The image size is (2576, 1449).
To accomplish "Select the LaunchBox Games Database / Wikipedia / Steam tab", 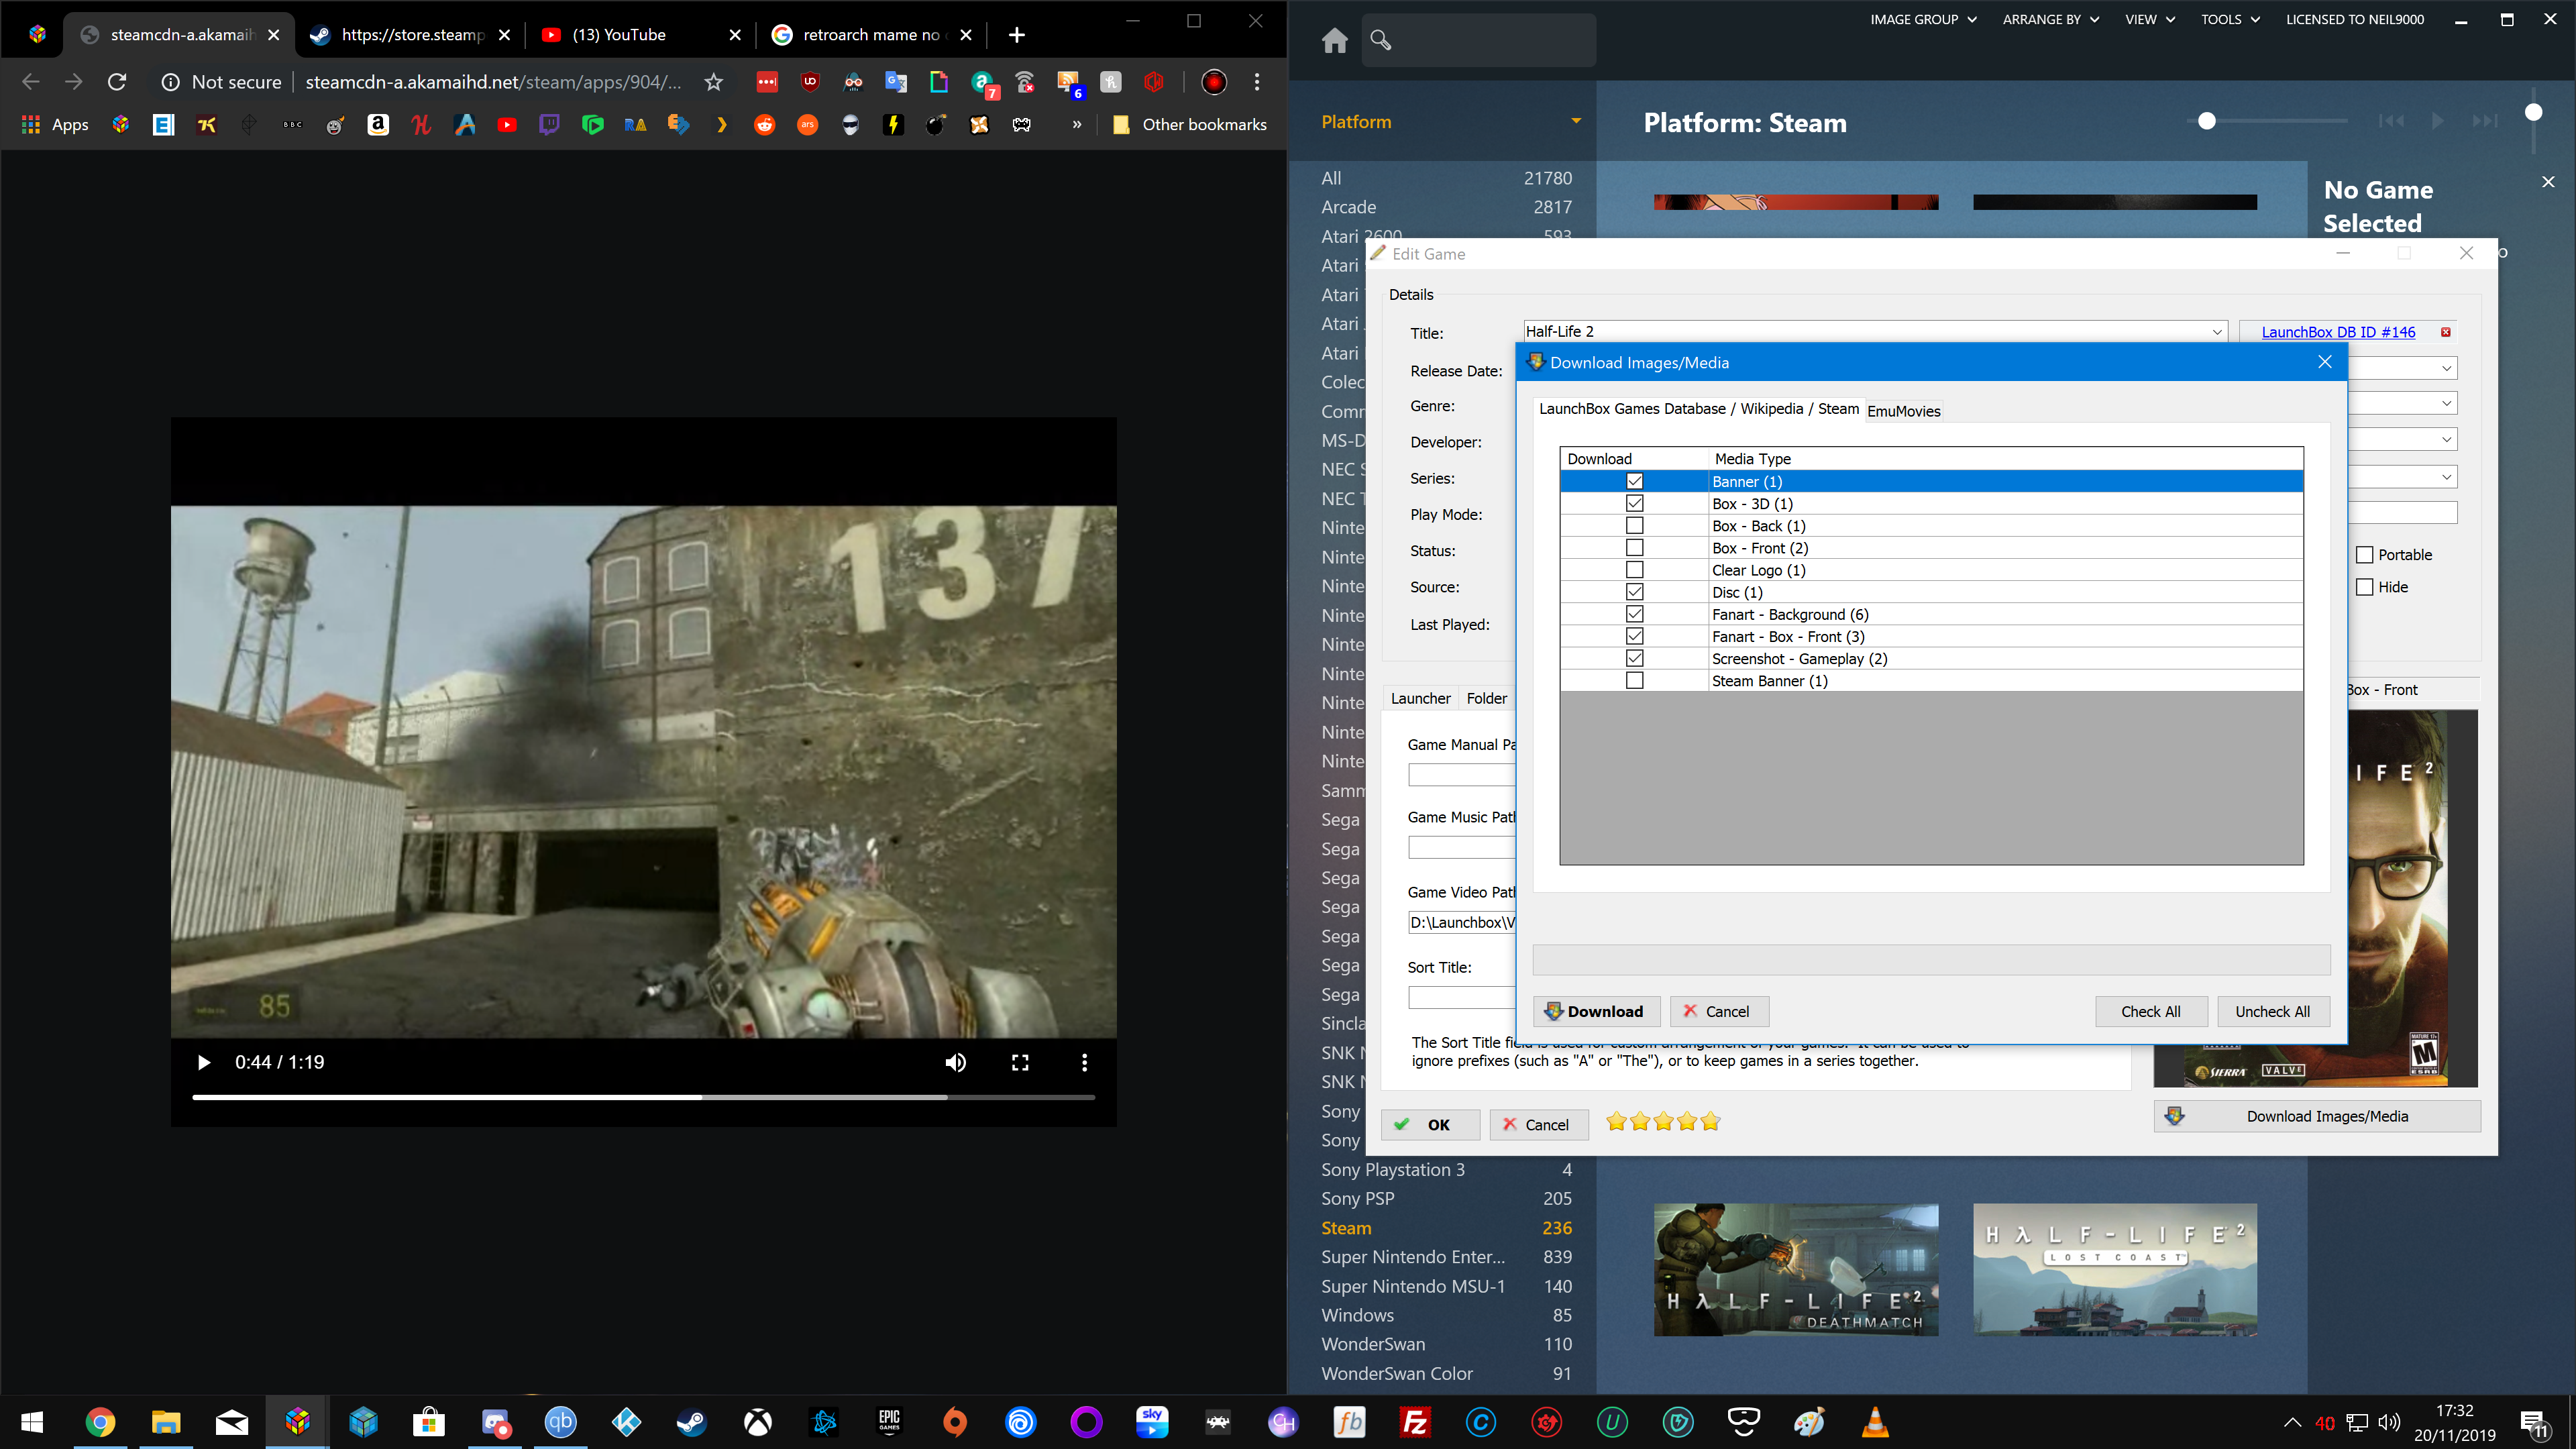I will click(x=1698, y=409).
